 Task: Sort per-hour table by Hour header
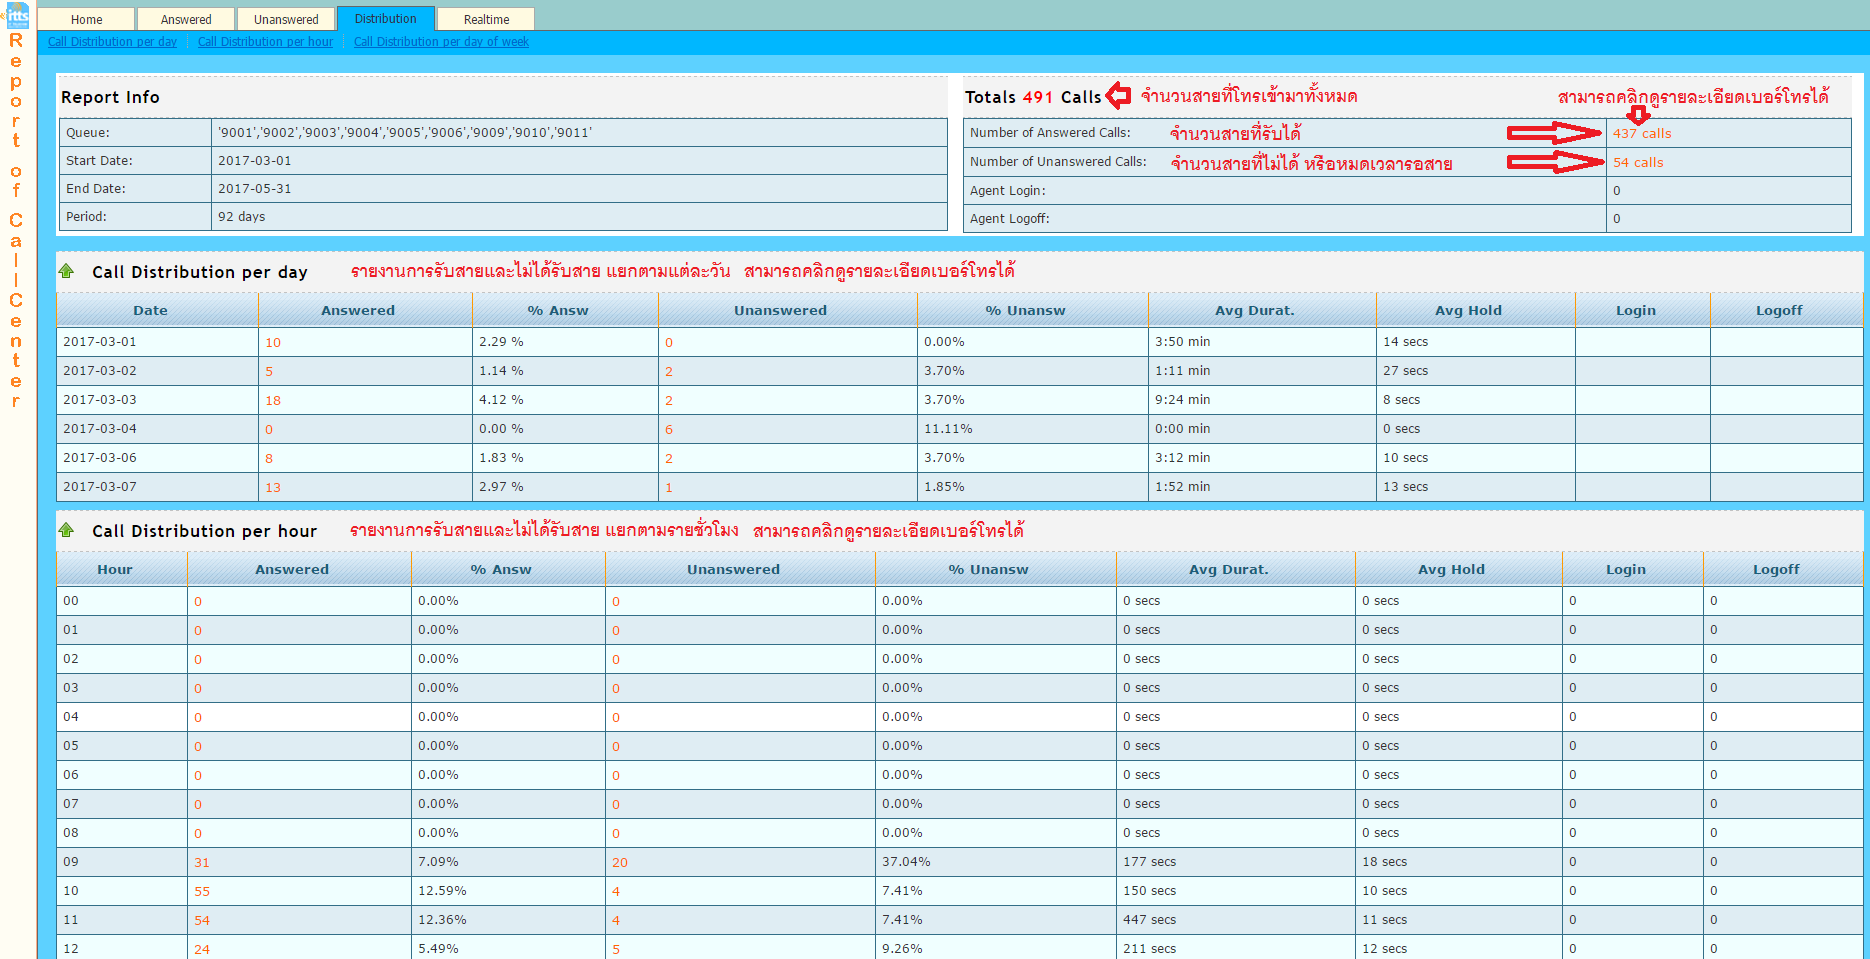[x=122, y=569]
